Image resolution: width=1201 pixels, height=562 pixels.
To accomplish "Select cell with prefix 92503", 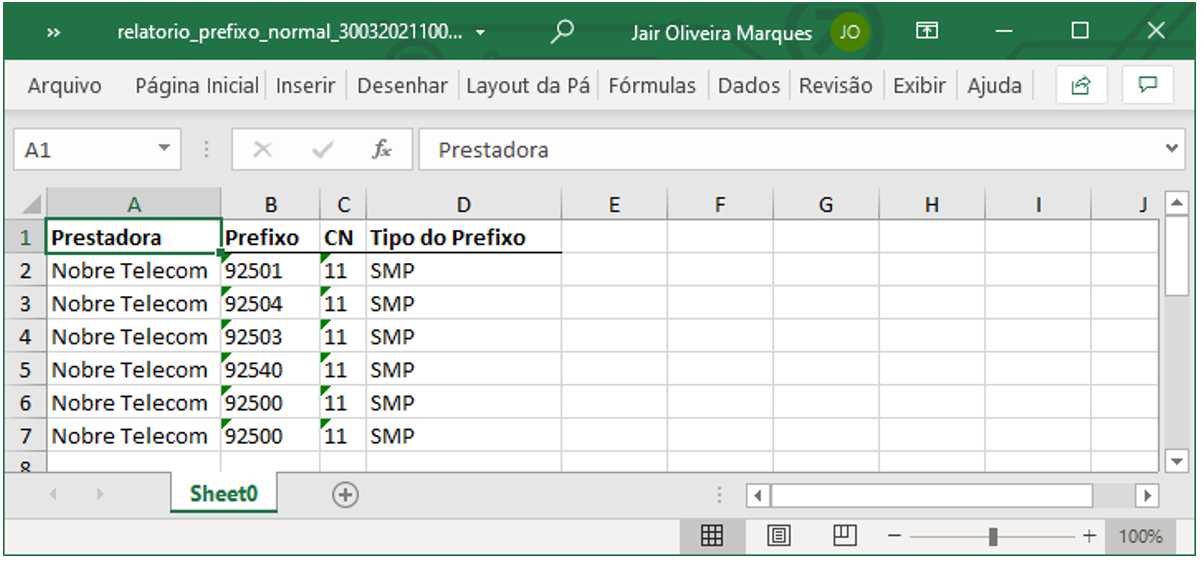I will [271, 337].
